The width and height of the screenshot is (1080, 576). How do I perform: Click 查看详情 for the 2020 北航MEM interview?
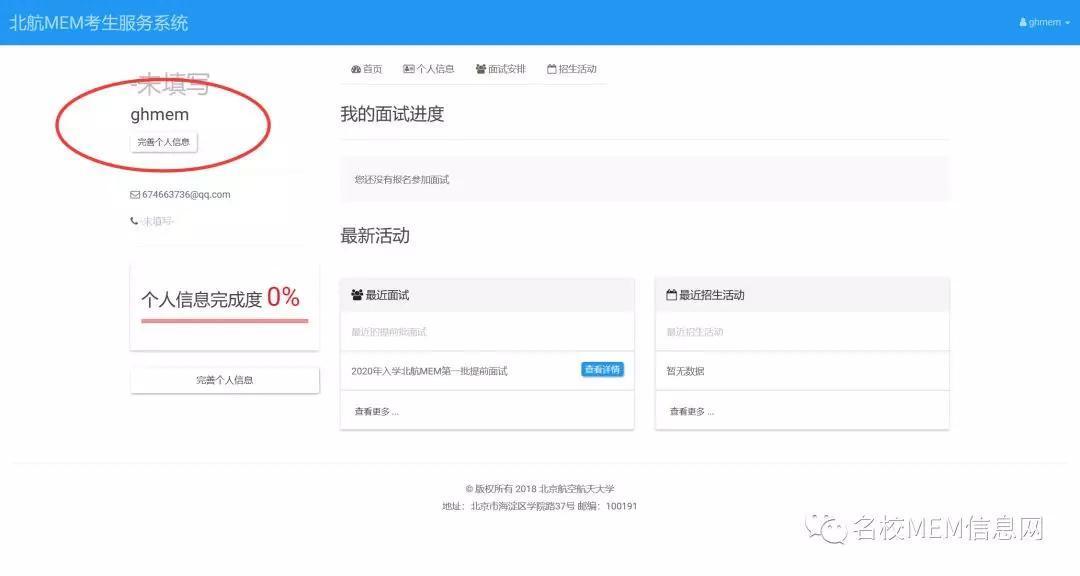[x=601, y=369]
